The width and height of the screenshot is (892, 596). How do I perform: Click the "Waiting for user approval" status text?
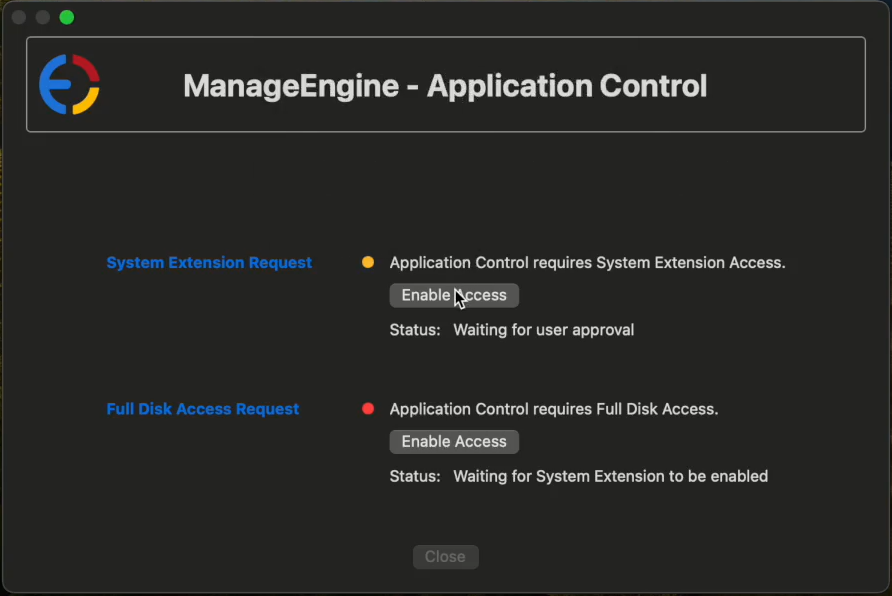544,330
